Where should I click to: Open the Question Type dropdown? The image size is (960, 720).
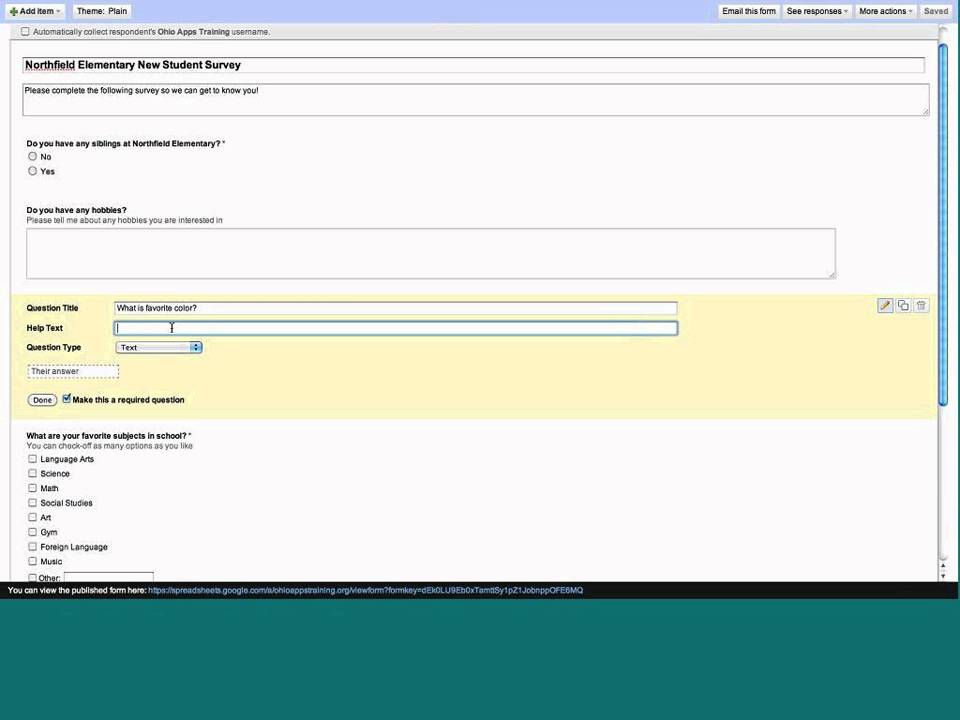coord(159,347)
